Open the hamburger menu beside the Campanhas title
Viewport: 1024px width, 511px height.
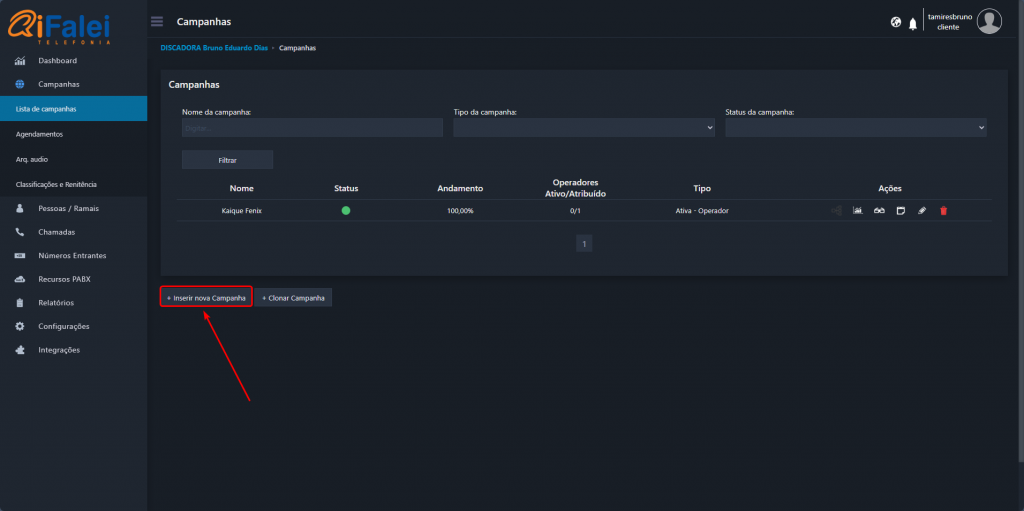(157, 22)
